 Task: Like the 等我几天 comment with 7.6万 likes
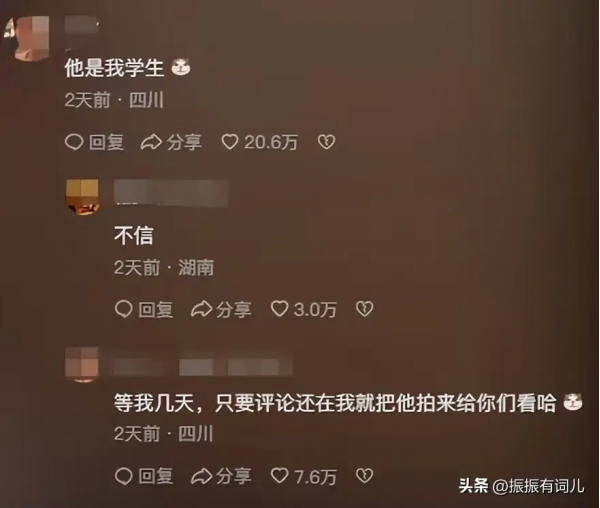coord(279,475)
